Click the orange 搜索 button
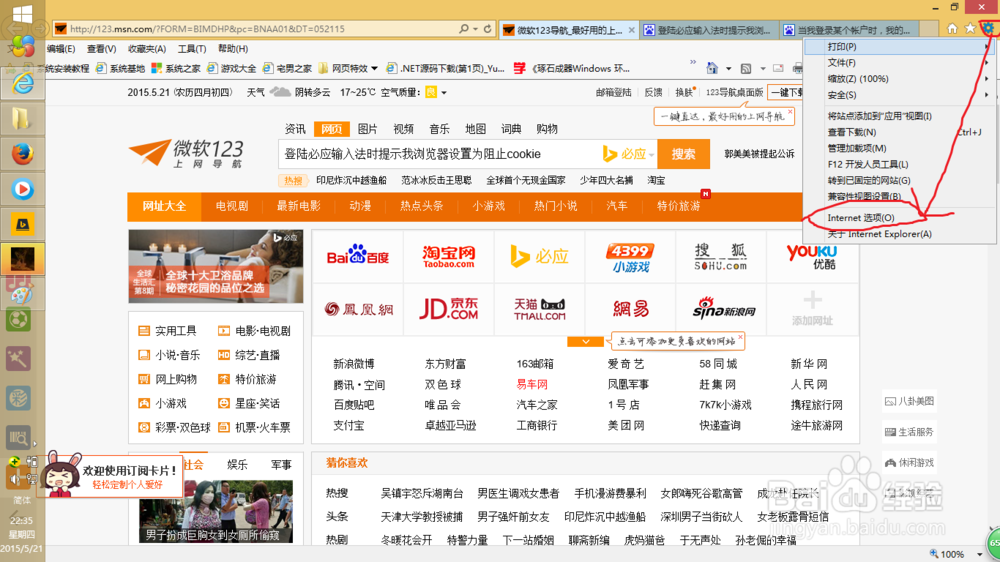Viewport: 1000px width, 562px height. tap(683, 154)
